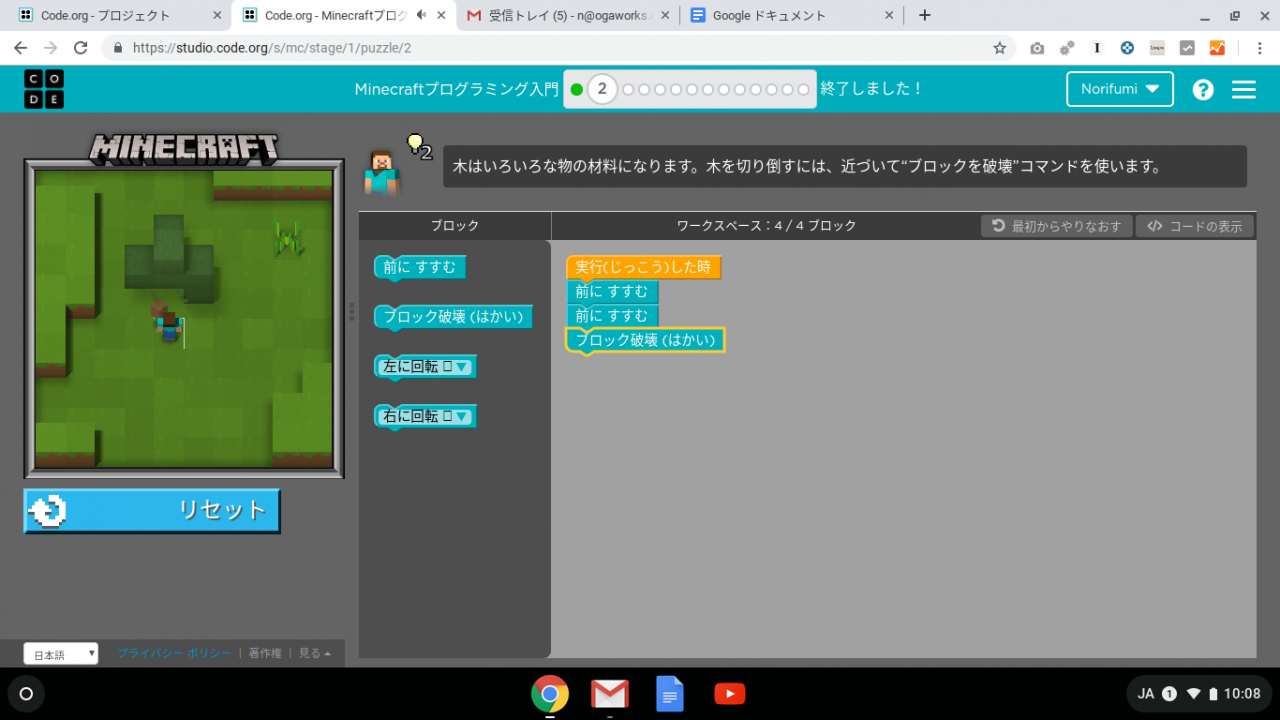Click the Code.org logo
Image resolution: width=1280 pixels, height=720 pixels.
tap(44, 89)
